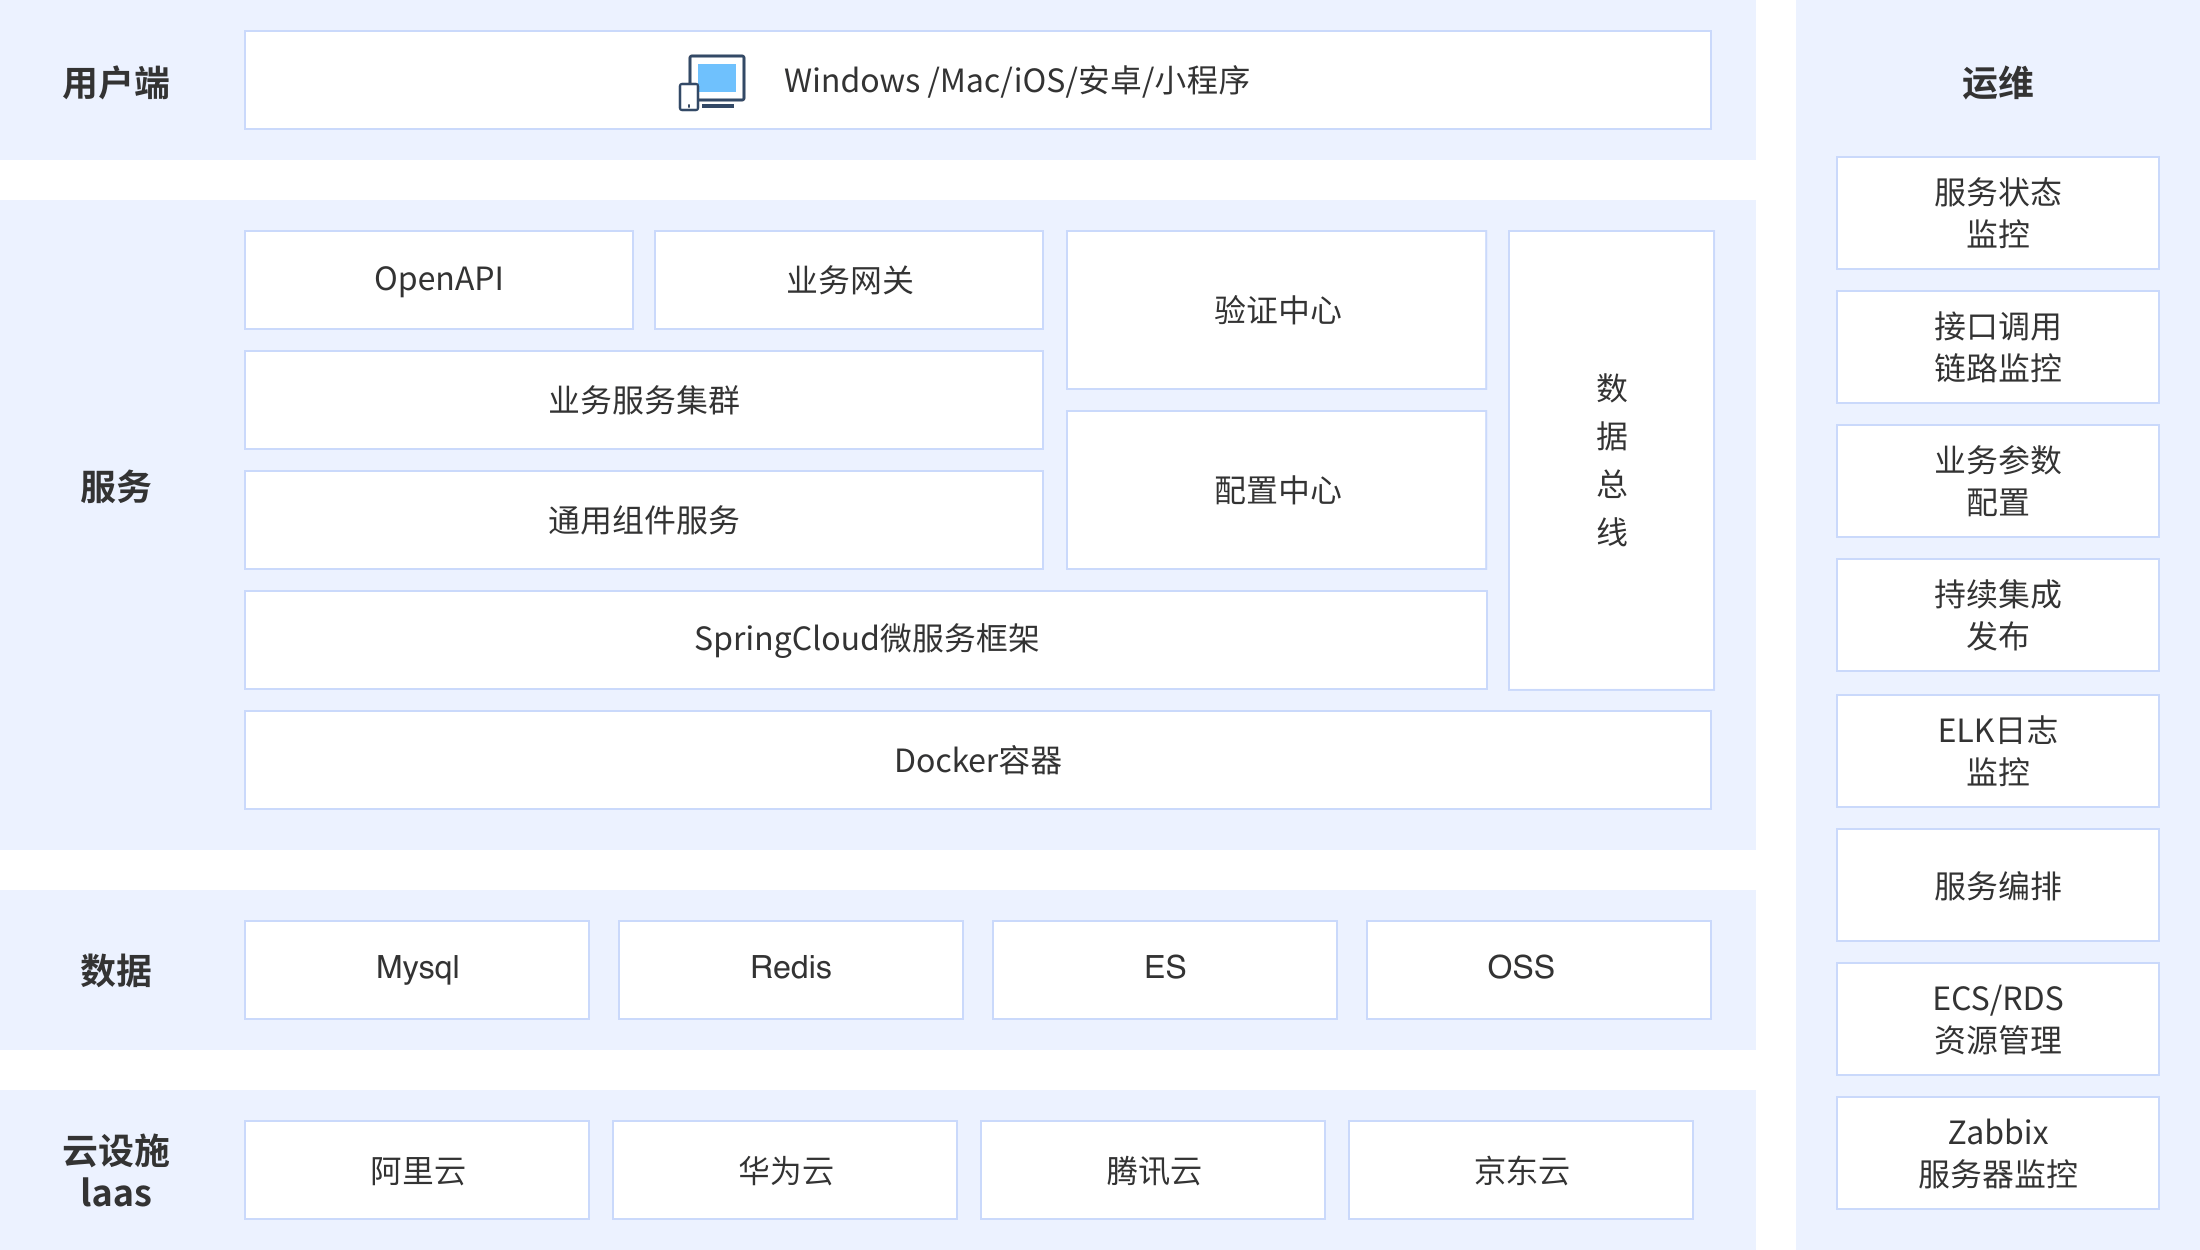Click the SpringCloud微服务框架 bar
The height and width of the screenshot is (1250, 2200).
(866, 640)
